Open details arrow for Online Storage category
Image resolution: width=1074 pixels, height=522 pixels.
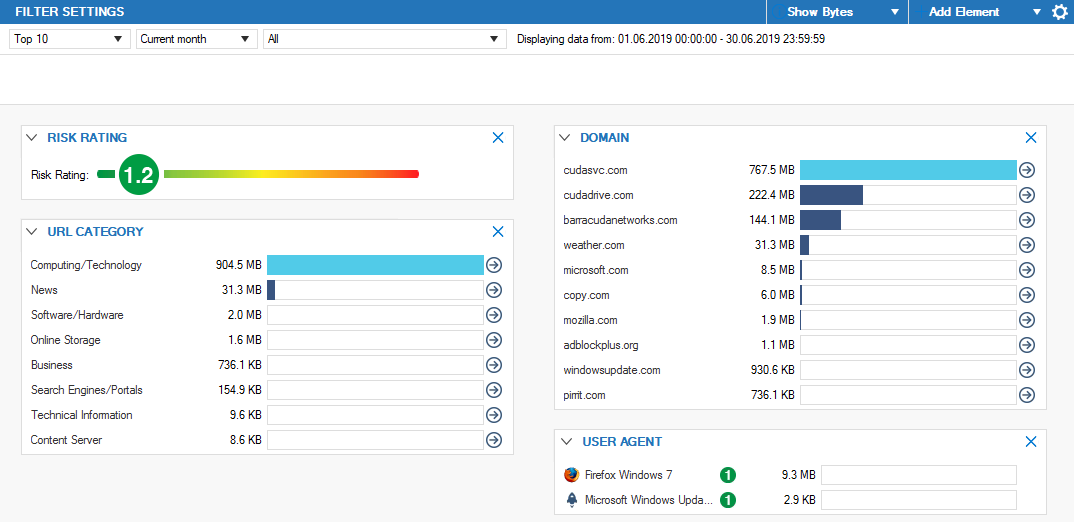[x=494, y=340]
